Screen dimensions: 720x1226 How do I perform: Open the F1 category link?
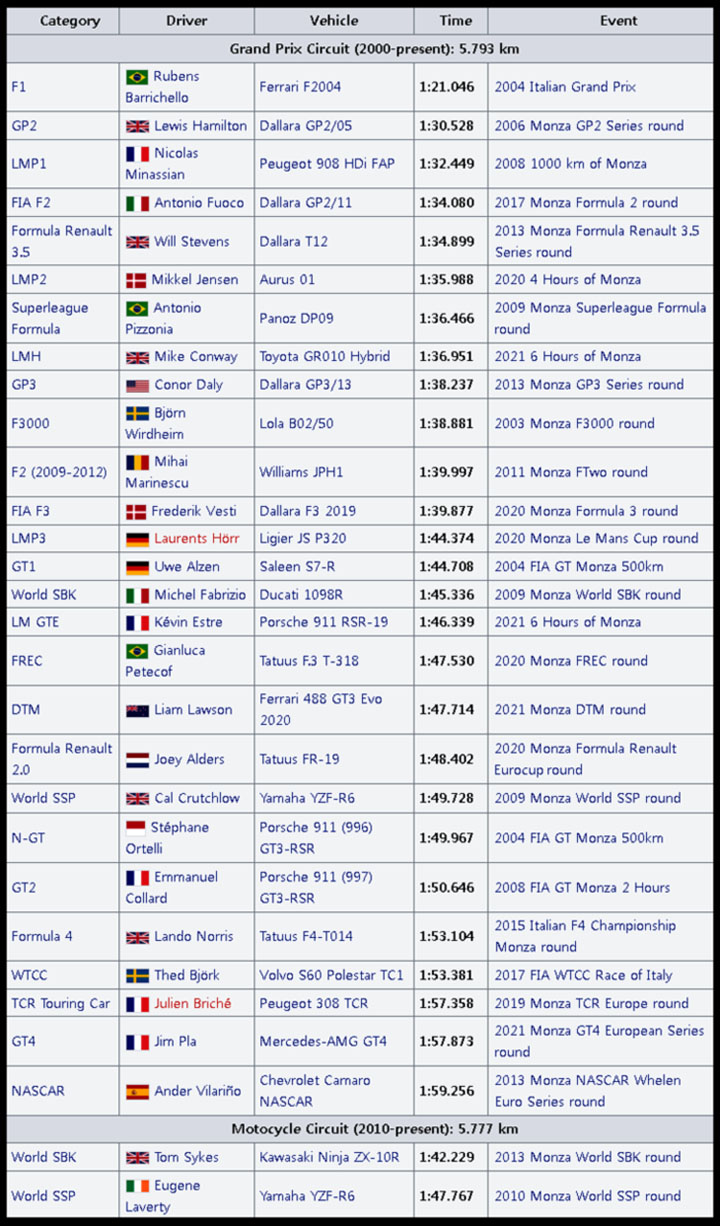pos(19,87)
